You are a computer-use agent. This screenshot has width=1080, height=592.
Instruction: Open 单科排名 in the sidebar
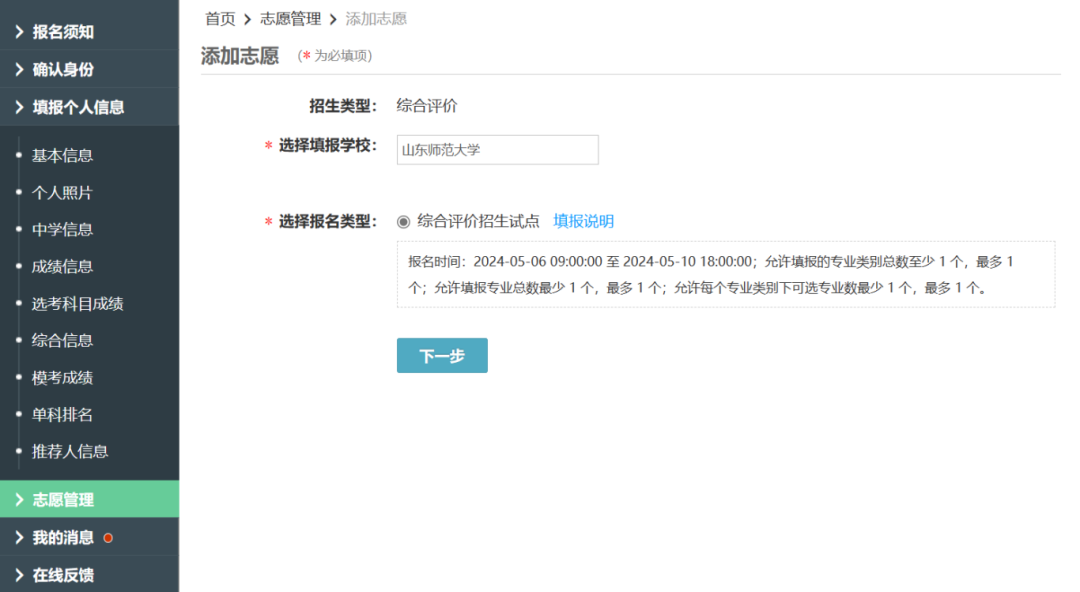point(62,414)
